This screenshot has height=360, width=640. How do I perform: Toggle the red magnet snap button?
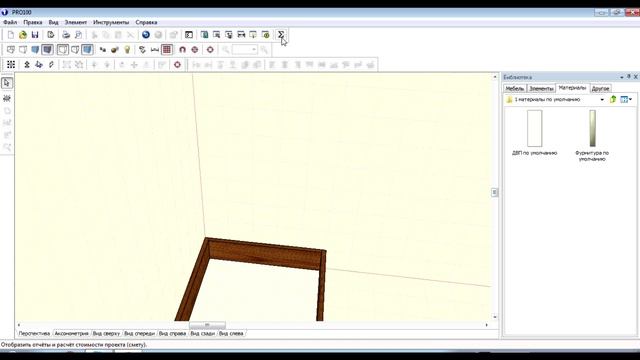click(182, 50)
